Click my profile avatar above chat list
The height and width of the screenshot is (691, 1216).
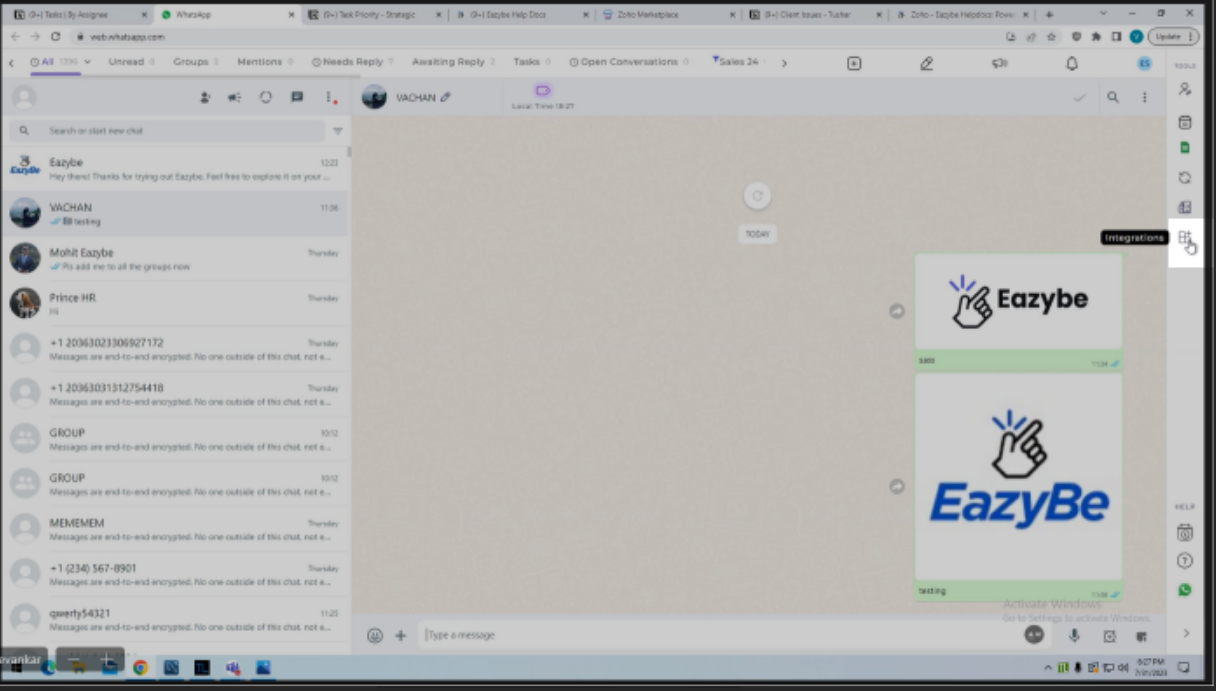click(24, 97)
